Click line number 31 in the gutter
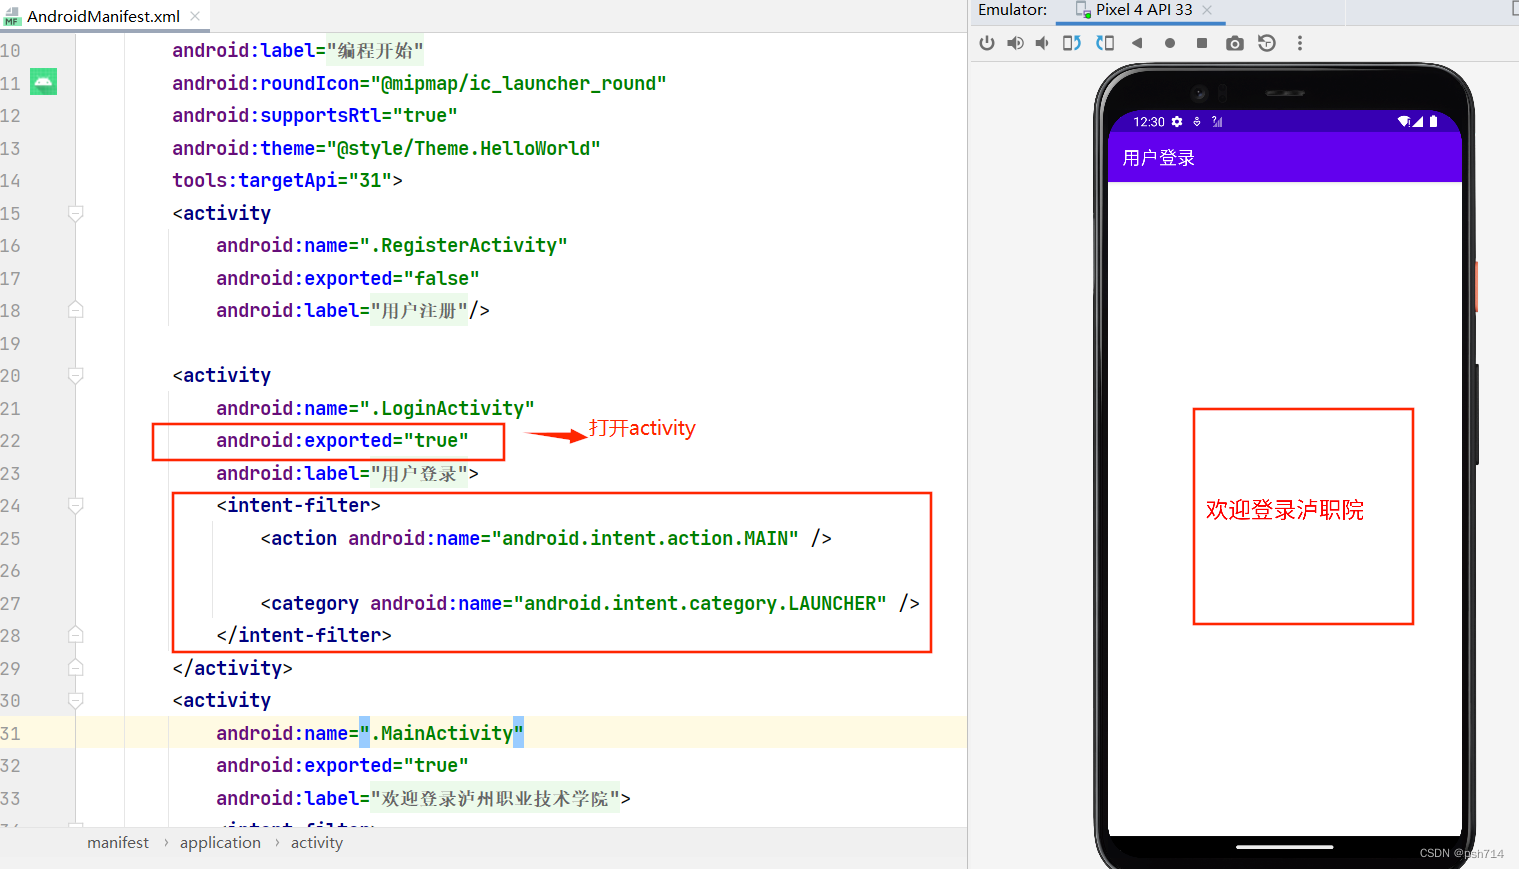Viewport: 1519px width, 869px height. tap(10, 733)
